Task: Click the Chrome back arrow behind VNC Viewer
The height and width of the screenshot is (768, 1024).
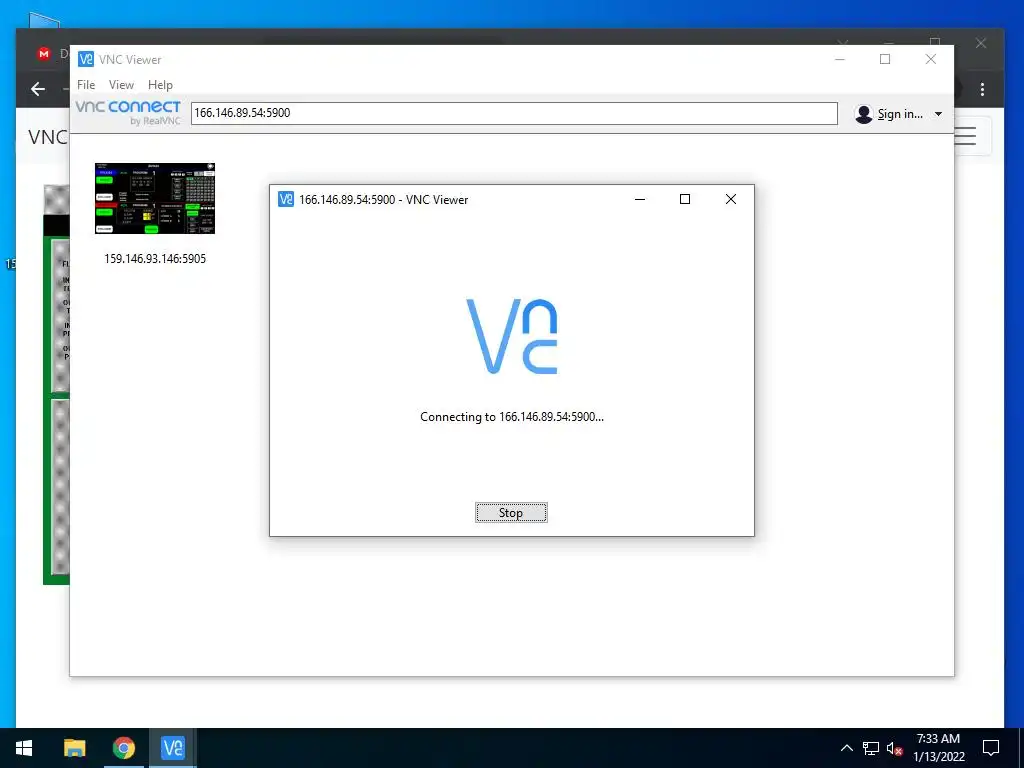Action: point(38,89)
